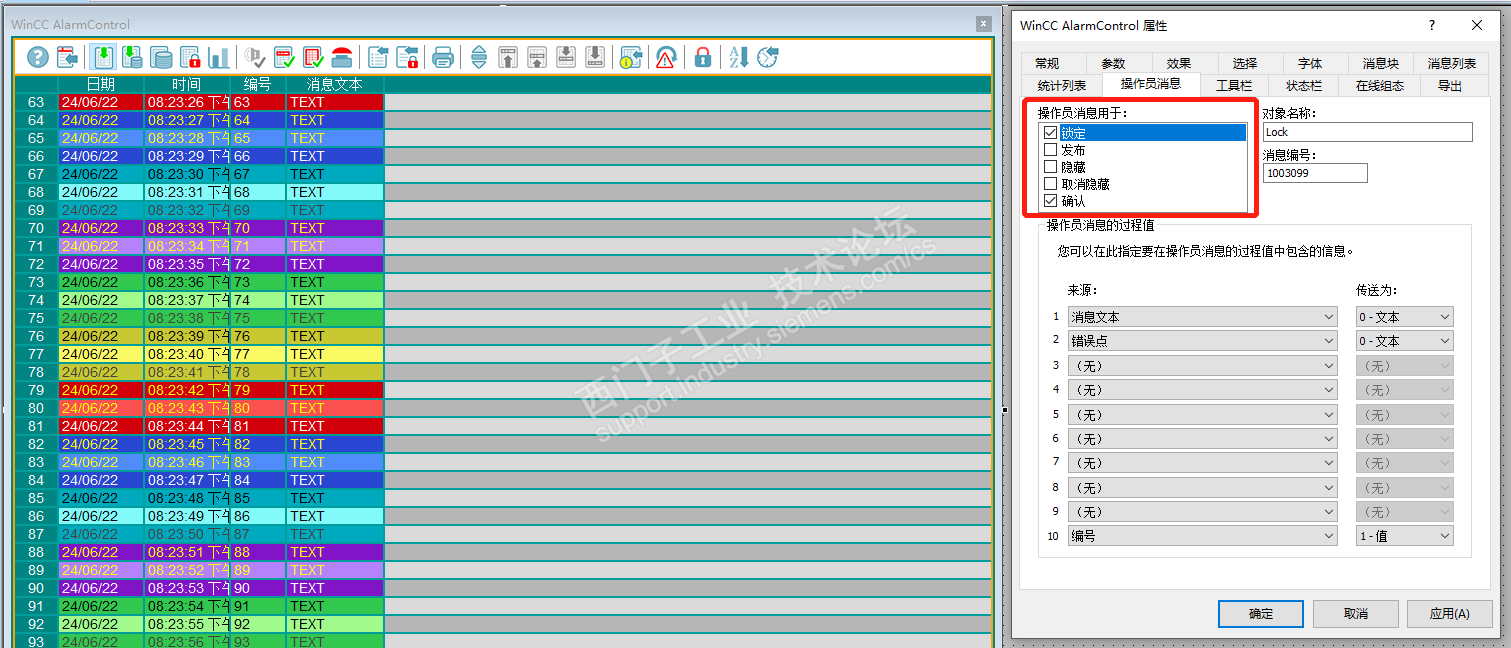Open row 1 传送为 dropdown
Image resolution: width=1511 pixels, height=648 pixels.
(x=1404, y=317)
